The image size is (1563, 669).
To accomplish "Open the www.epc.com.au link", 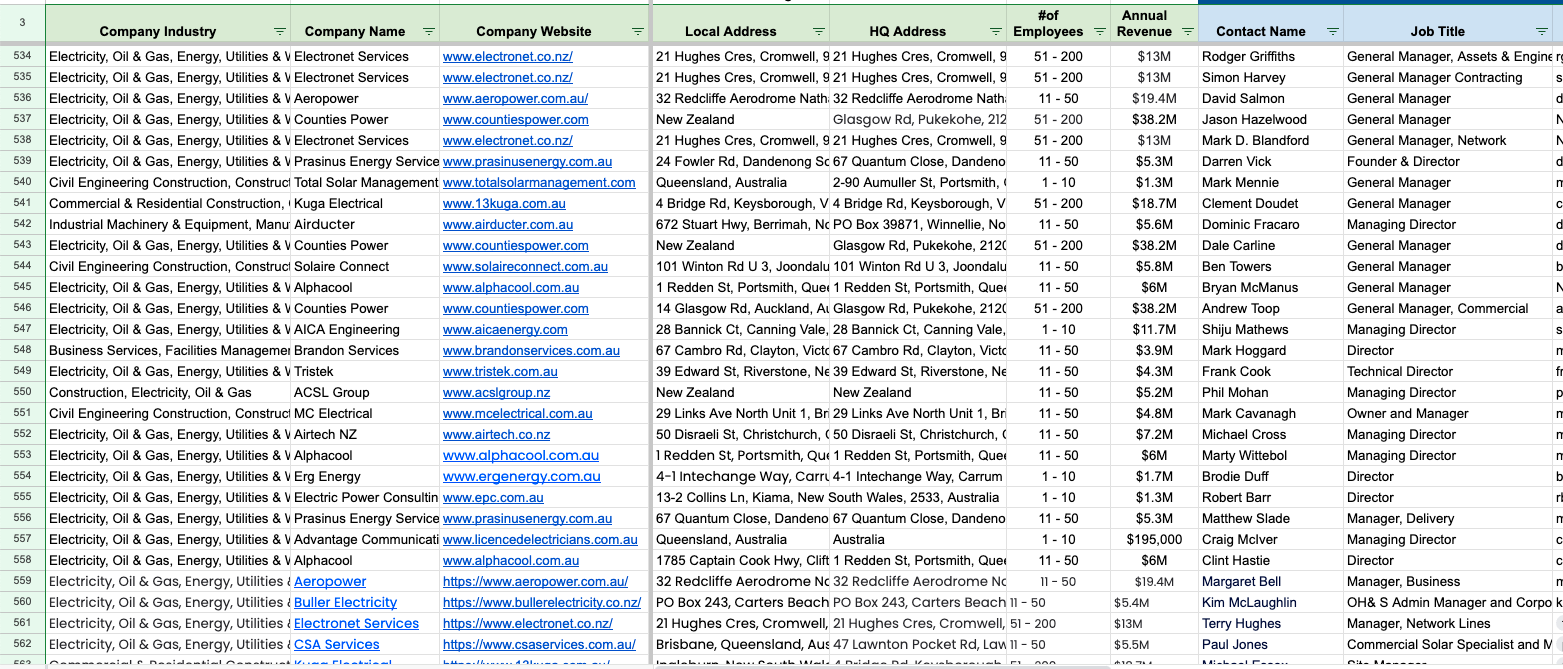I will pos(493,497).
